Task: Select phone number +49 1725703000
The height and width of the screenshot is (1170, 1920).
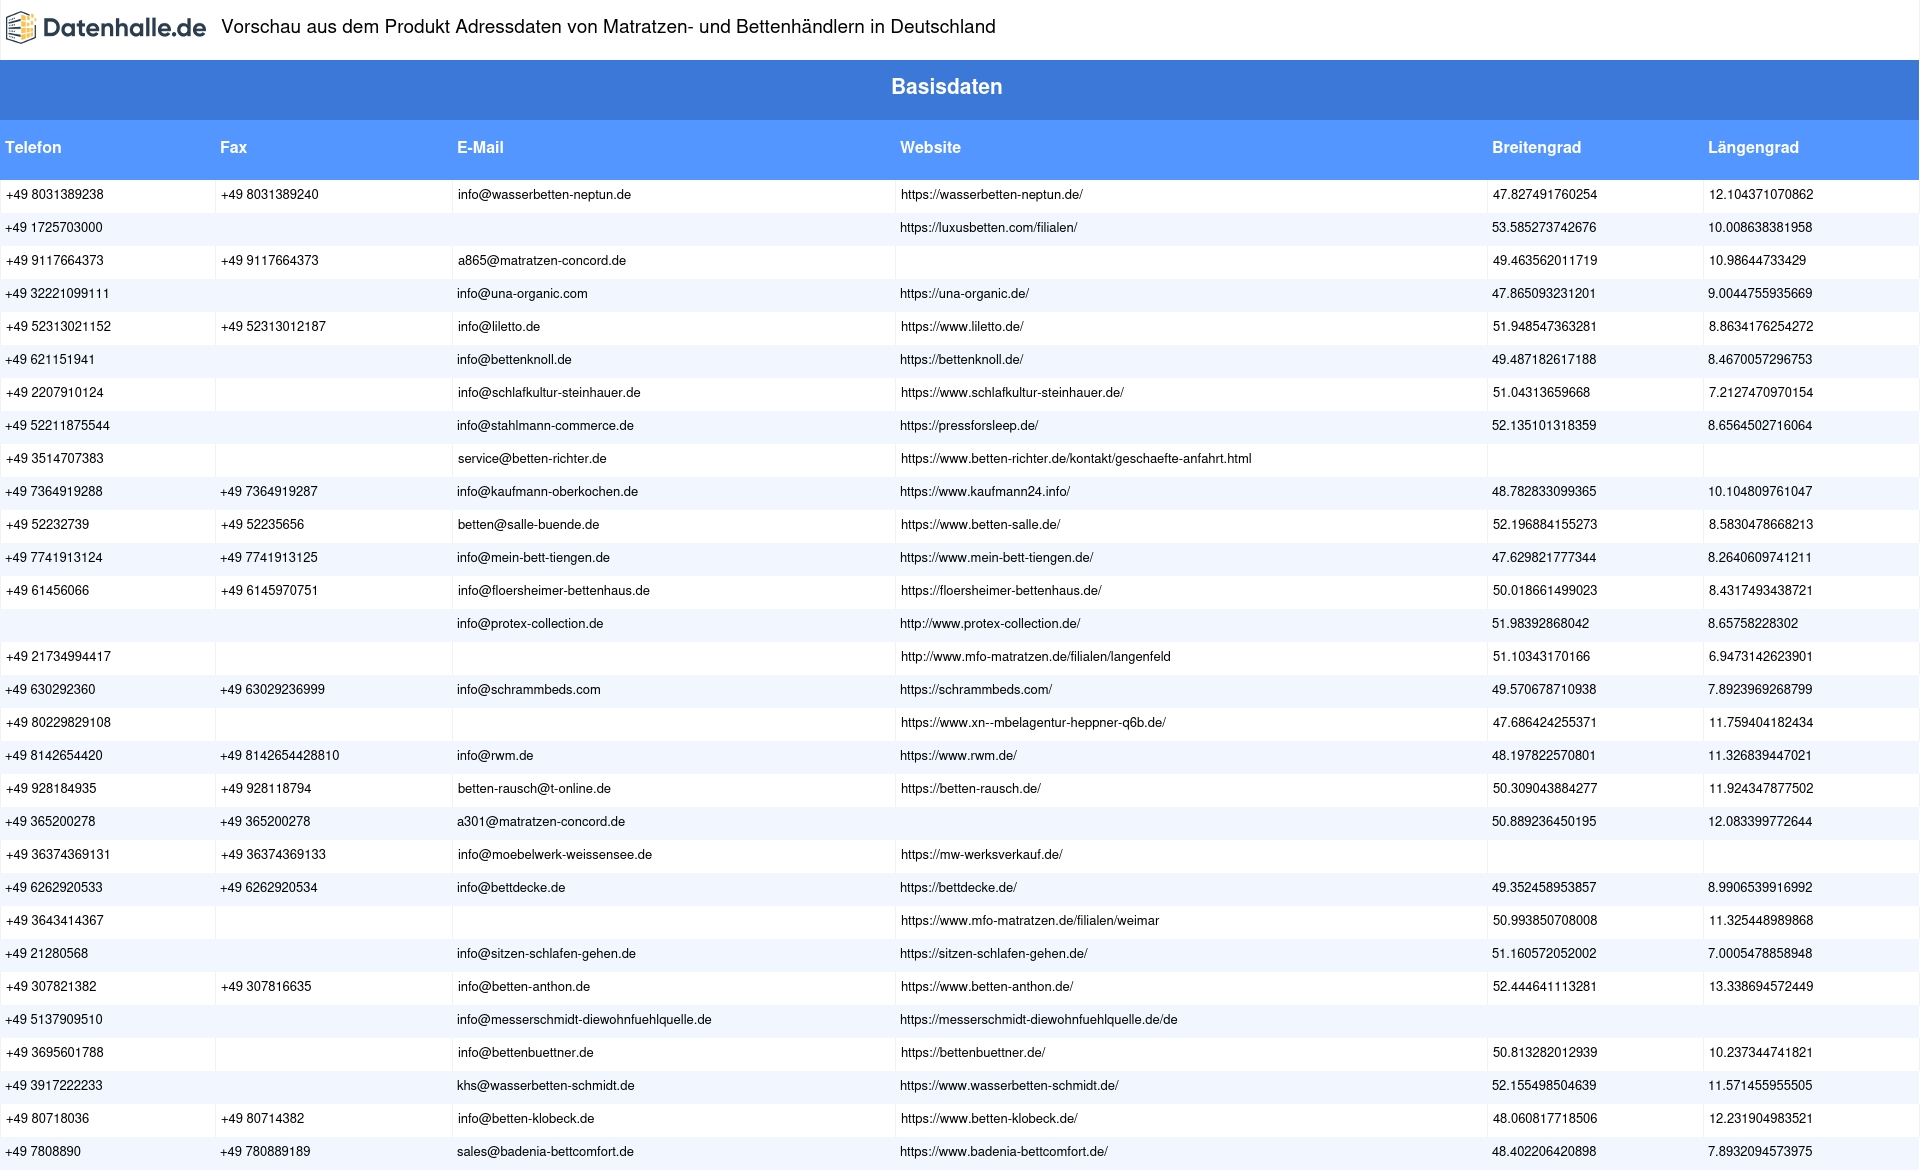Action: (54, 228)
